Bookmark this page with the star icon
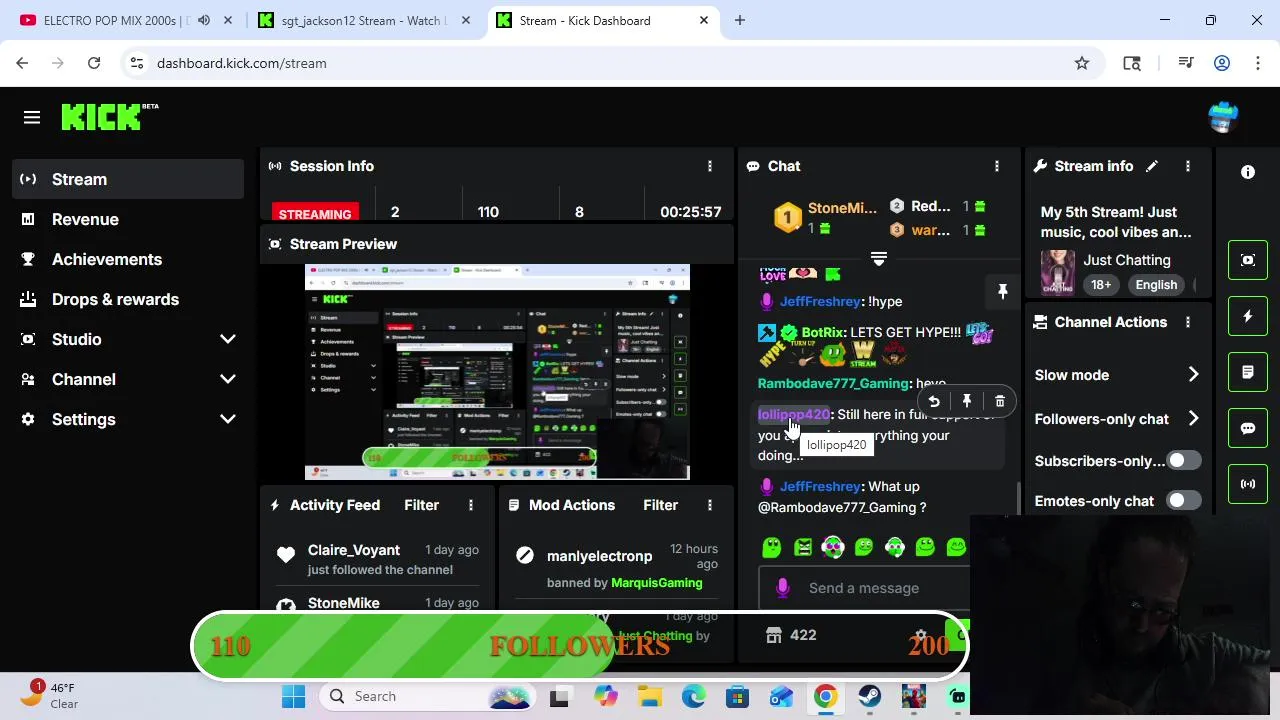The width and height of the screenshot is (1280, 720). tap(1082, 63)
